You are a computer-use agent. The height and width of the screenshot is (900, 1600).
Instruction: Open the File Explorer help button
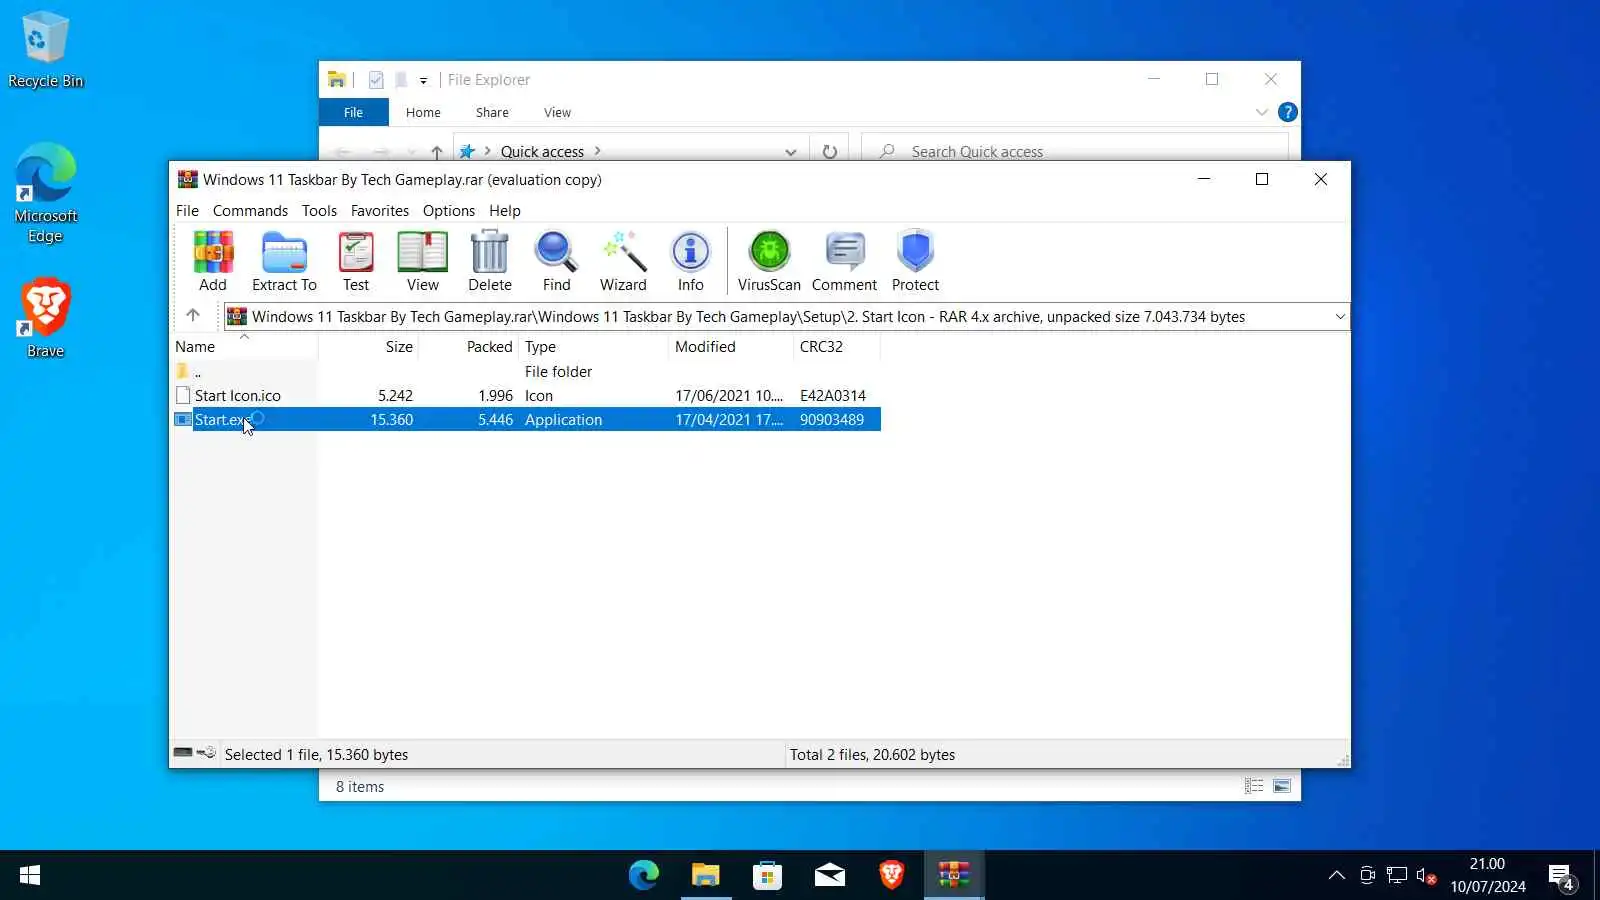click(x=1288, y=112)
